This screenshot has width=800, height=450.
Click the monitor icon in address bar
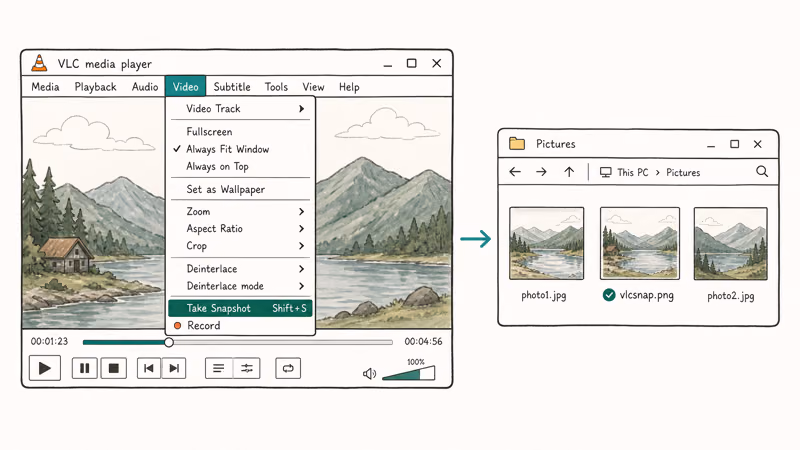click(x=606, y=172)
